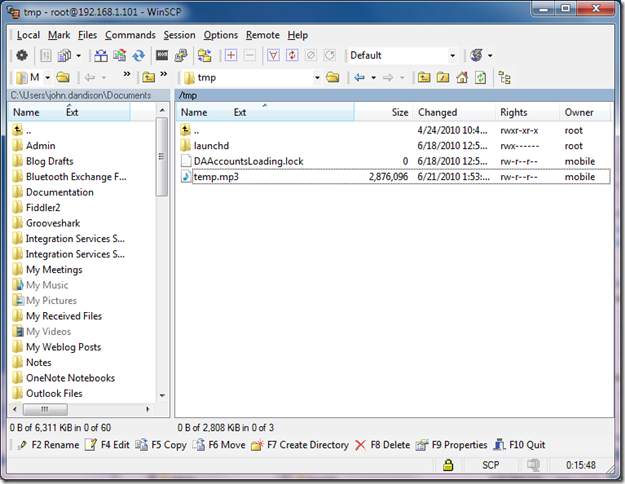Click the padlock icon in status bar

click(x=448, y=465)
